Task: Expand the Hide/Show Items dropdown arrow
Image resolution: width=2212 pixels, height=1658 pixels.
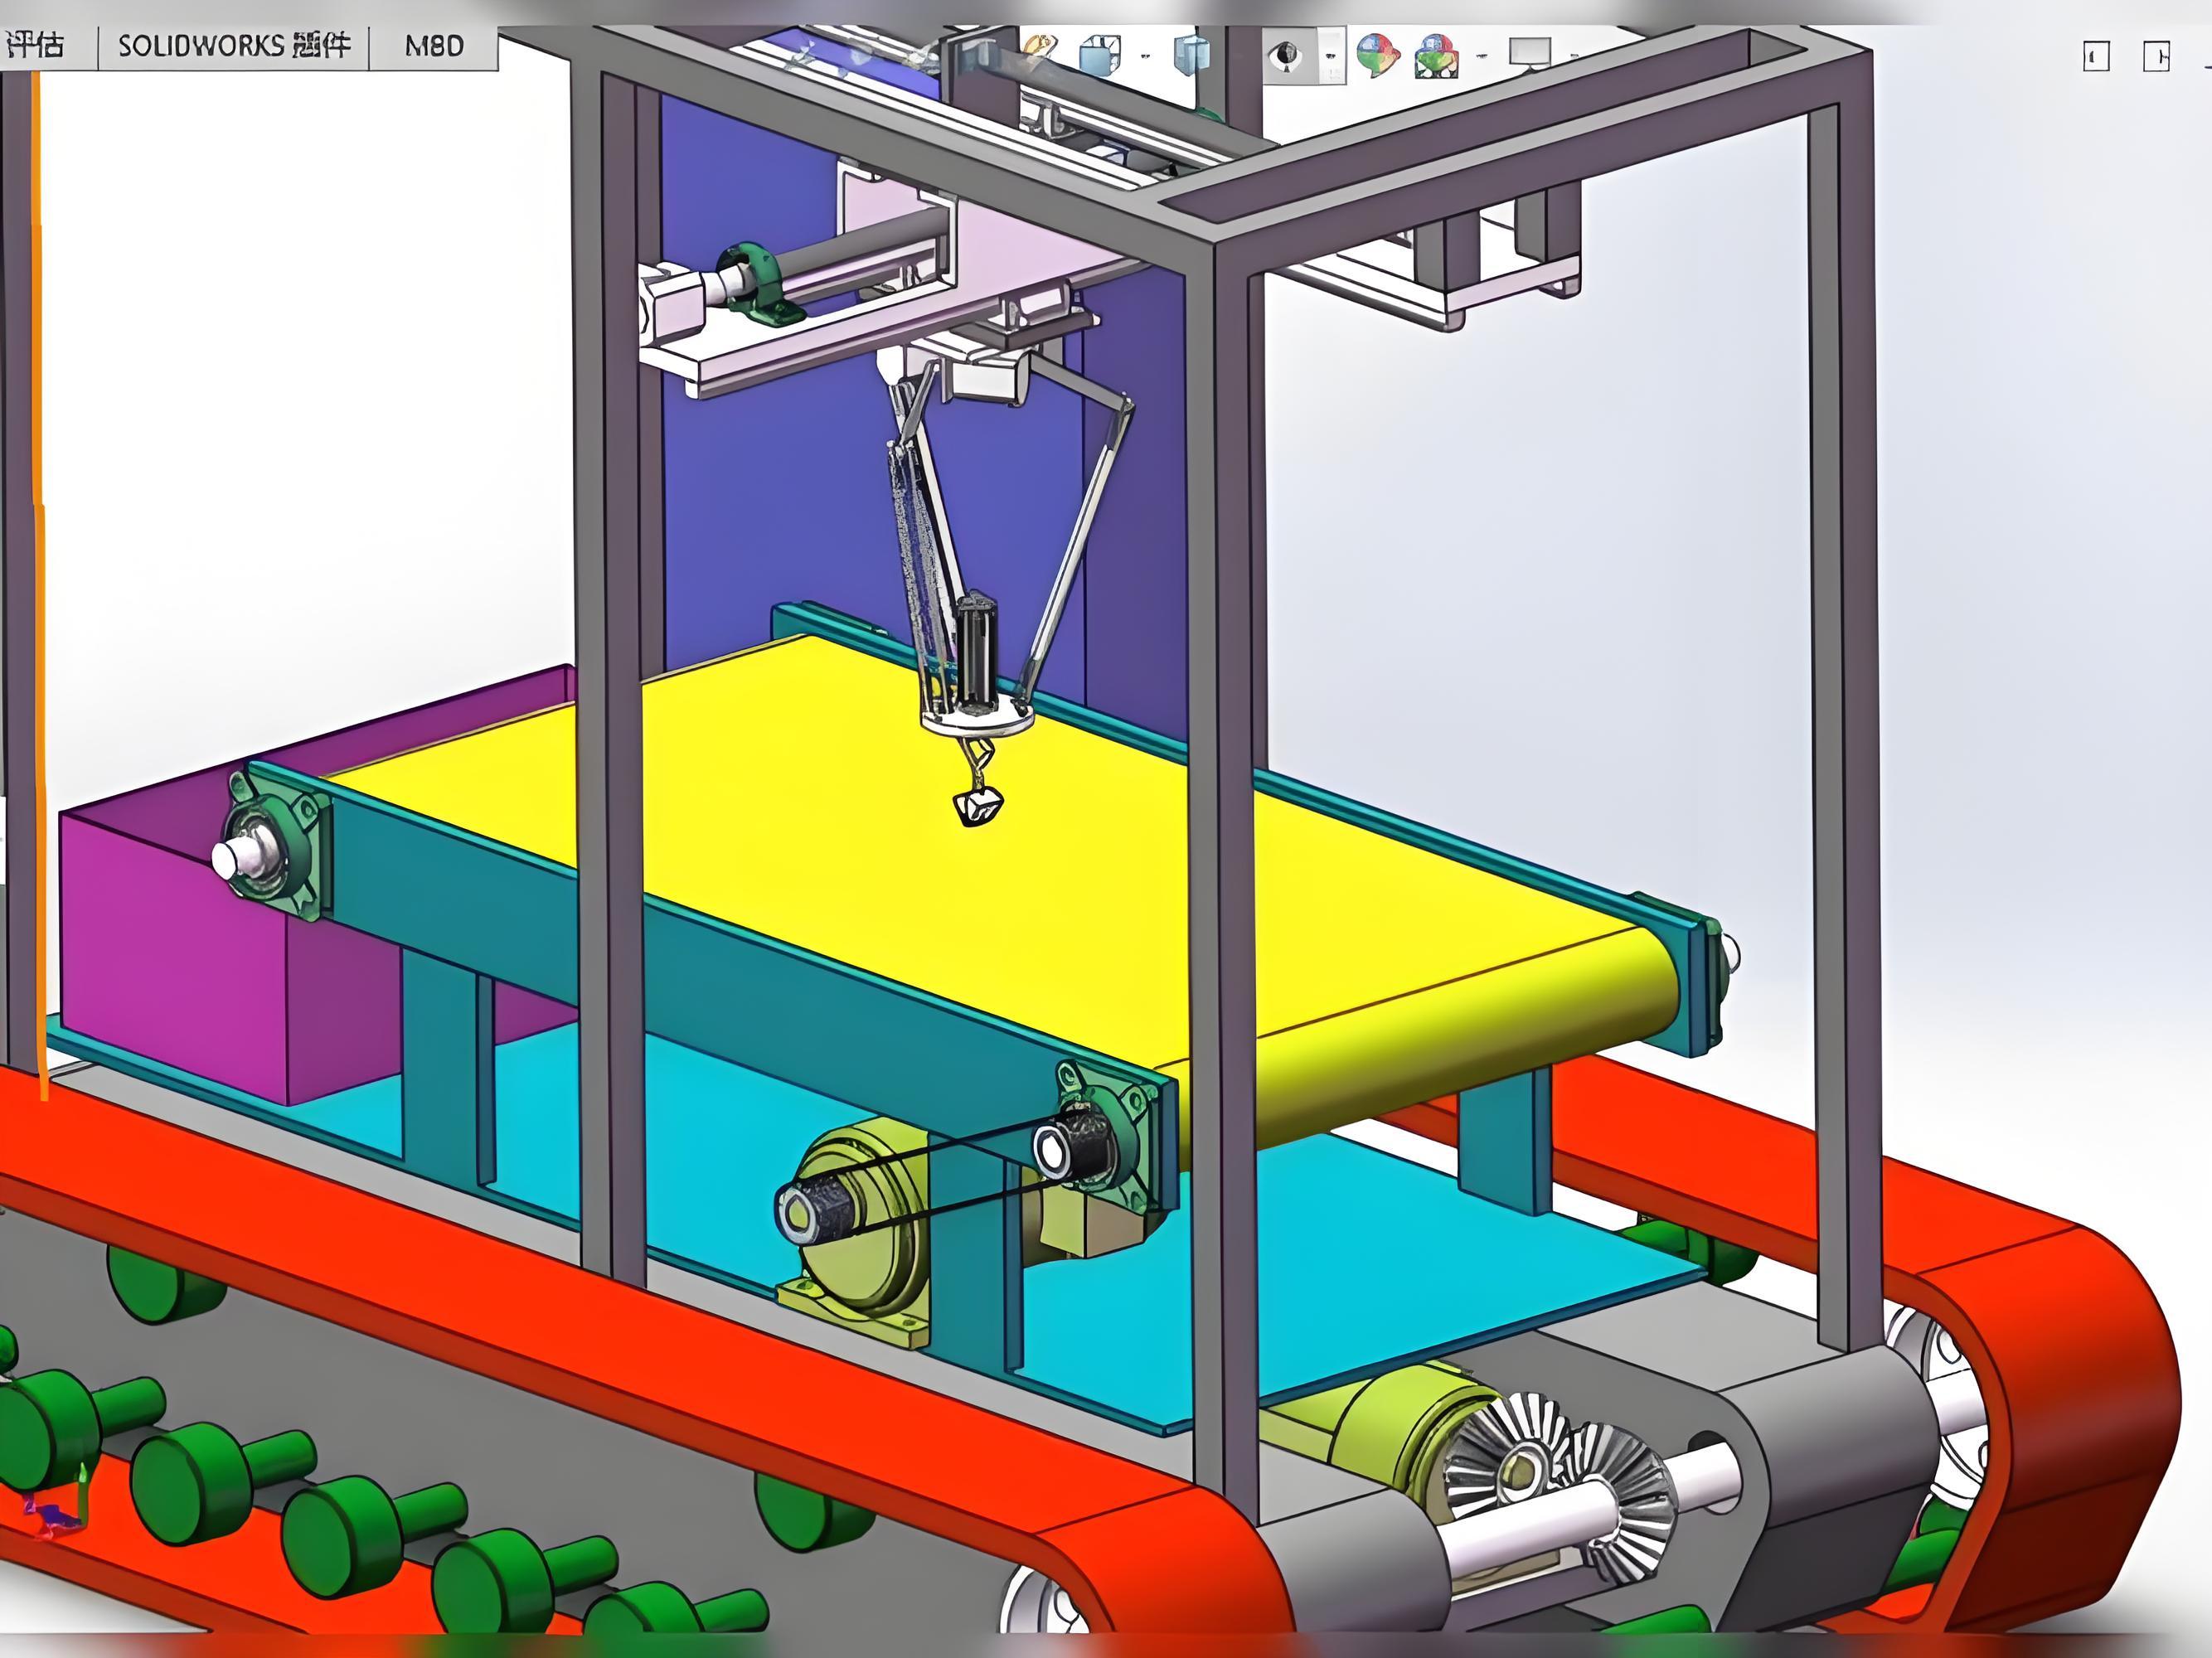Action: click(1330, 56)
